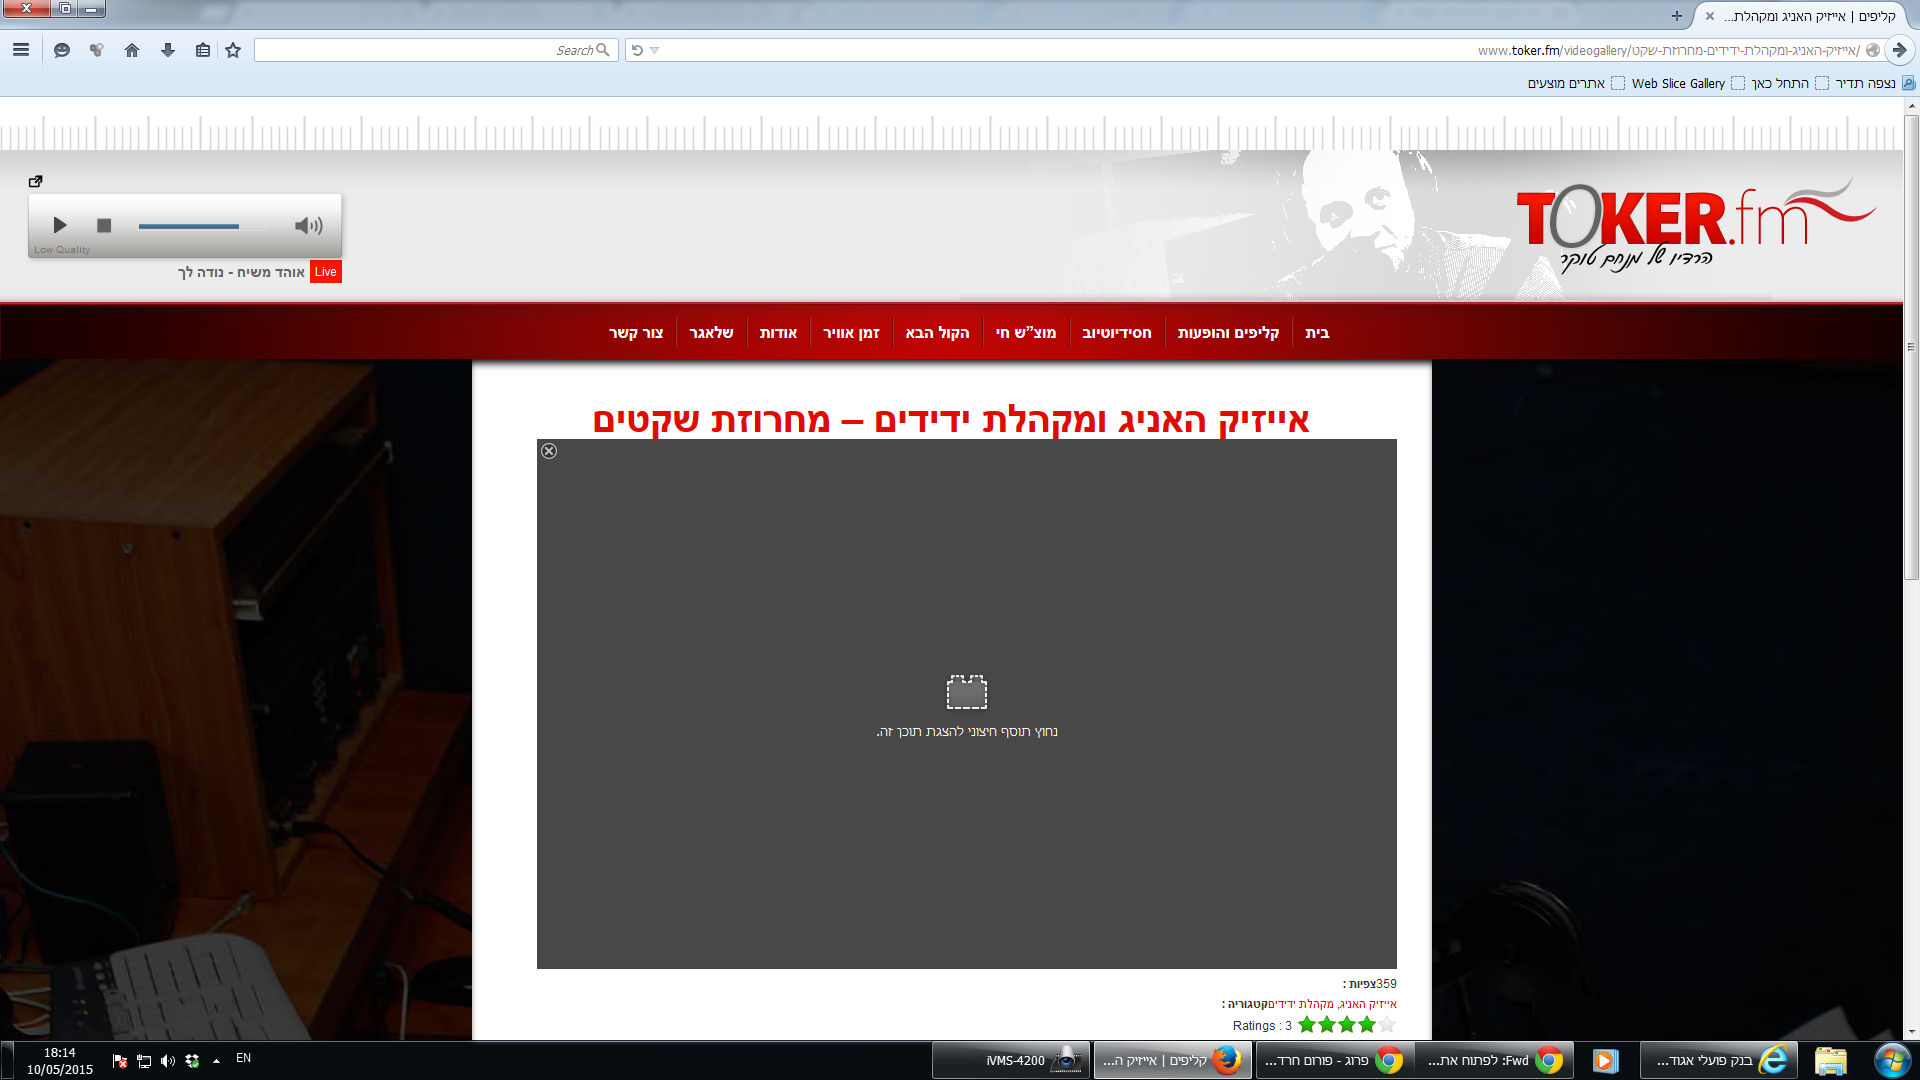Viewport: 1920px width, 1080px height.
Task: Click the Home toolbar icon
Action: (132, 50)
